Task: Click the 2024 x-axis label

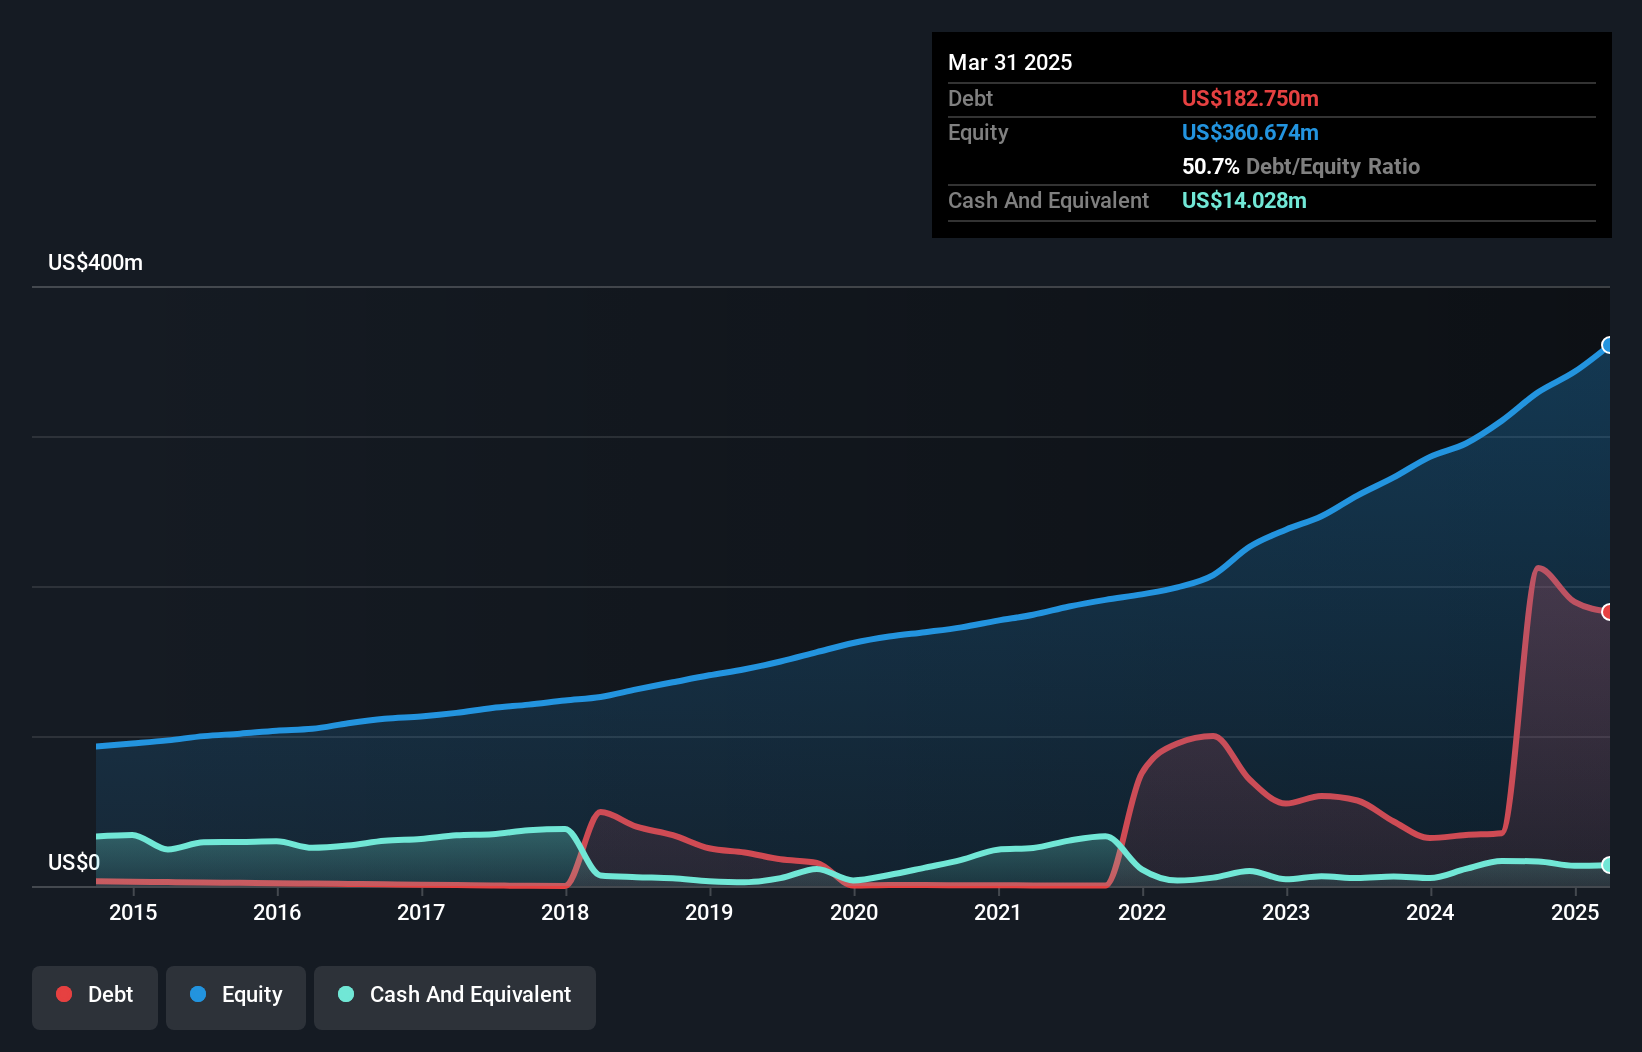Action: click(x=1430, y=912)
